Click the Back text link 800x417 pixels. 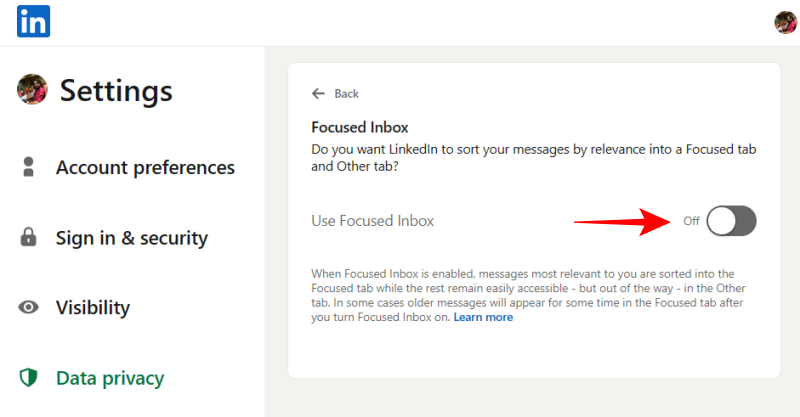[x=346, y=93]
